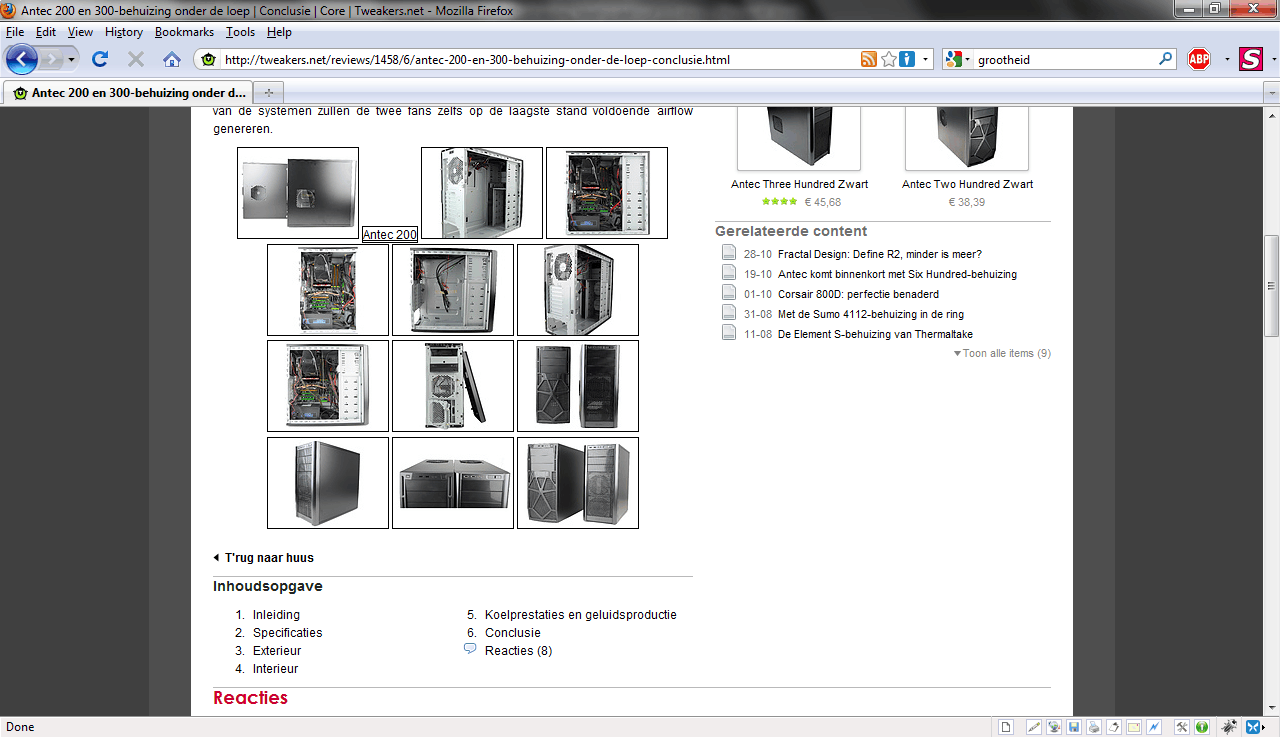Screen dimensions: 1280x738
Task: Open the thumbnail of two cases side by side from above
Action: (453, 483)
